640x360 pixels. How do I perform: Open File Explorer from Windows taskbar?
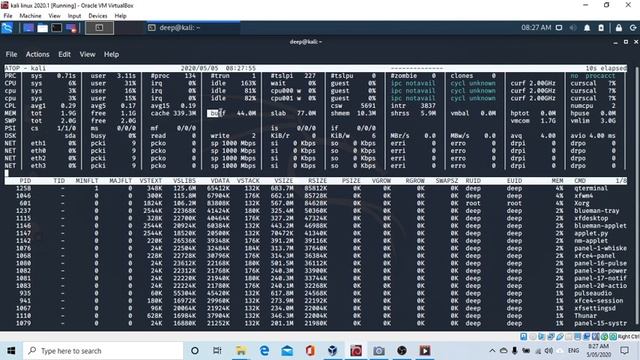click(241, 351)
